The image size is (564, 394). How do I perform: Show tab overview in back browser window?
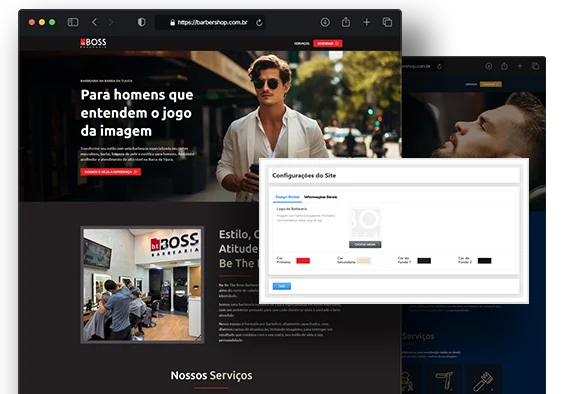pos(535,66)
